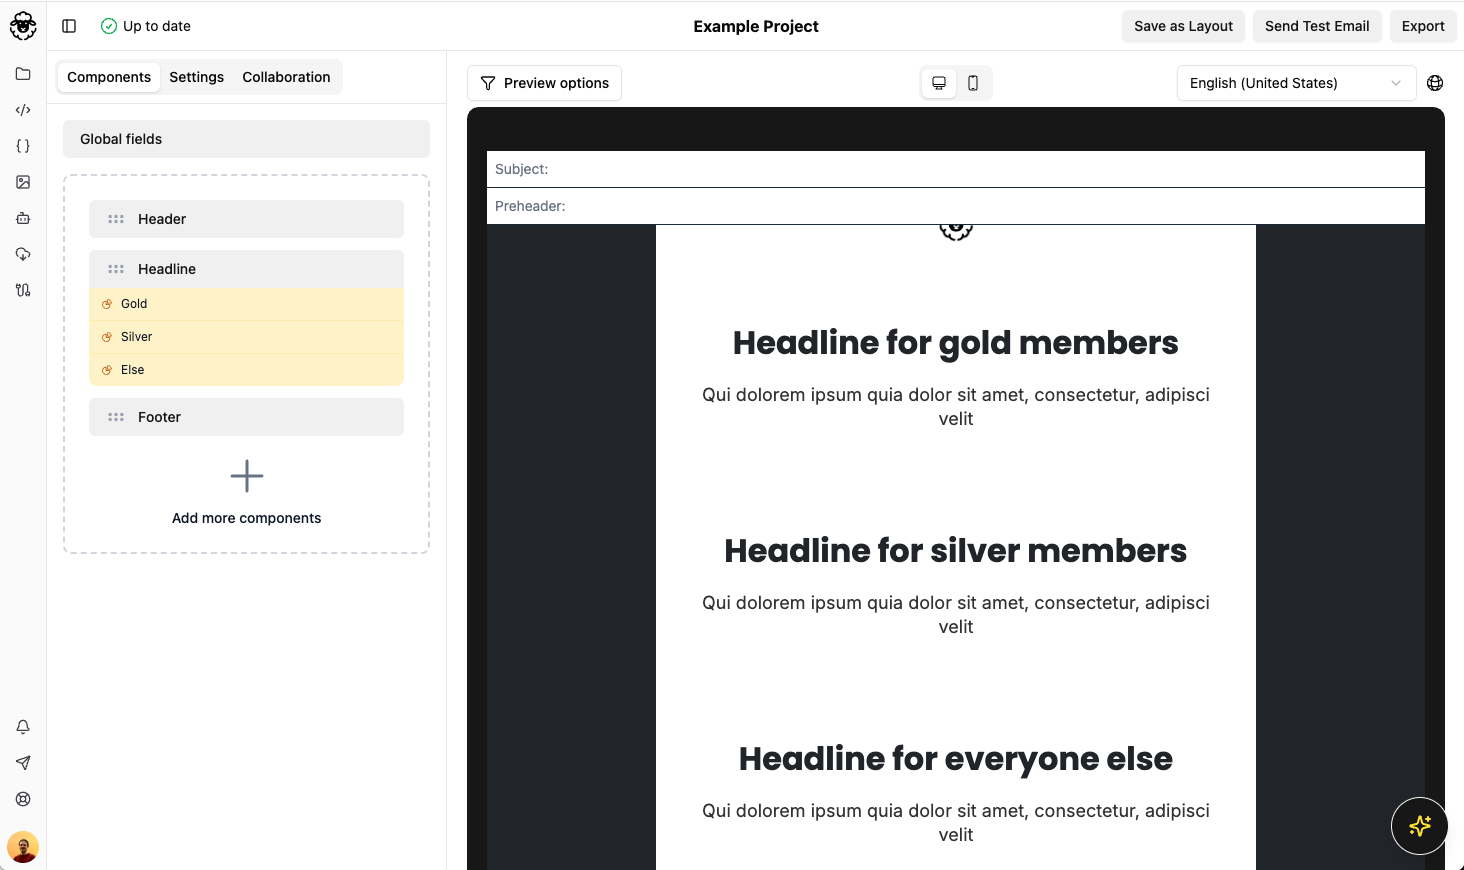Image resolution: width=1464 pixels, height=870 pixels.
Task: Open Preview options filter
Action: [x=544, y=83]
